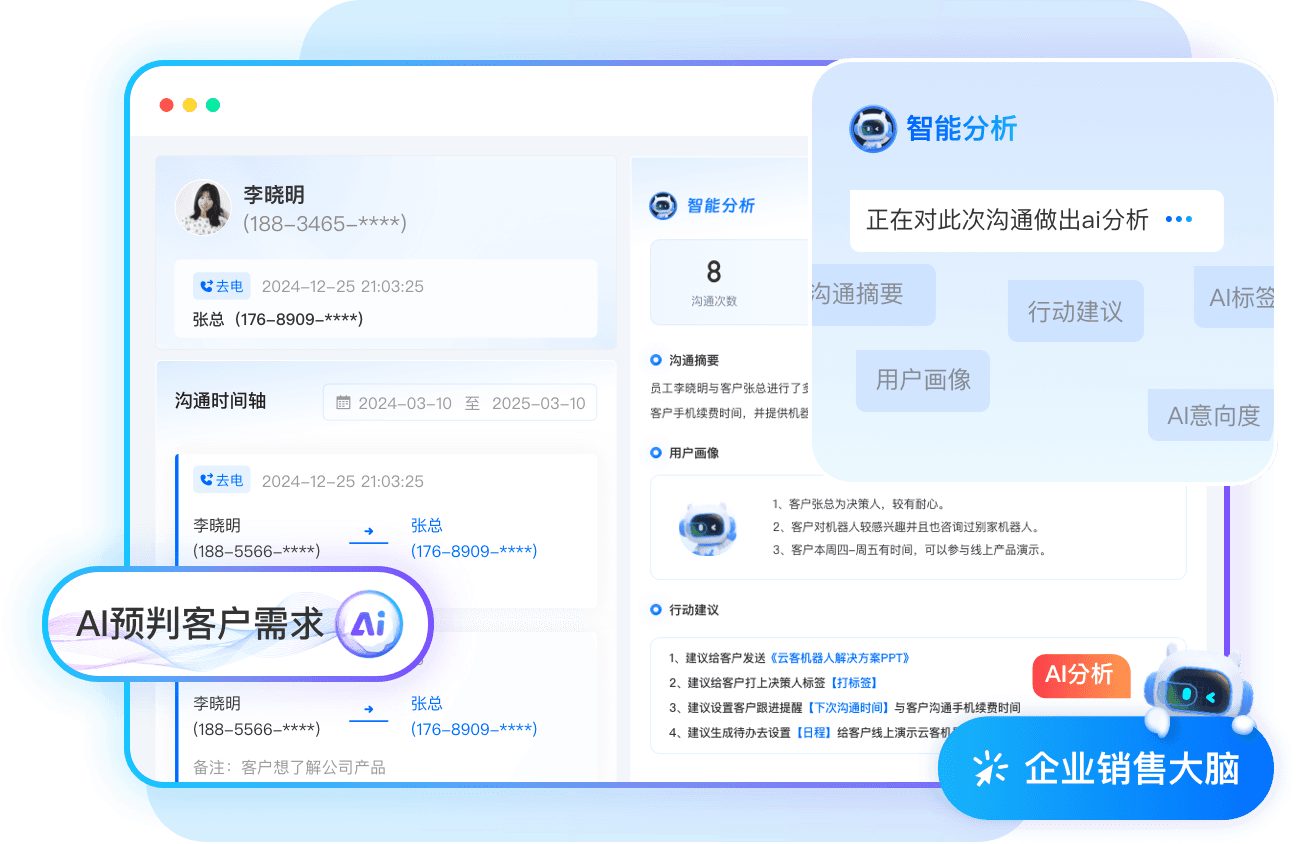
Task: Click the AI预判客户需求 badge
Action: [239, 624]
